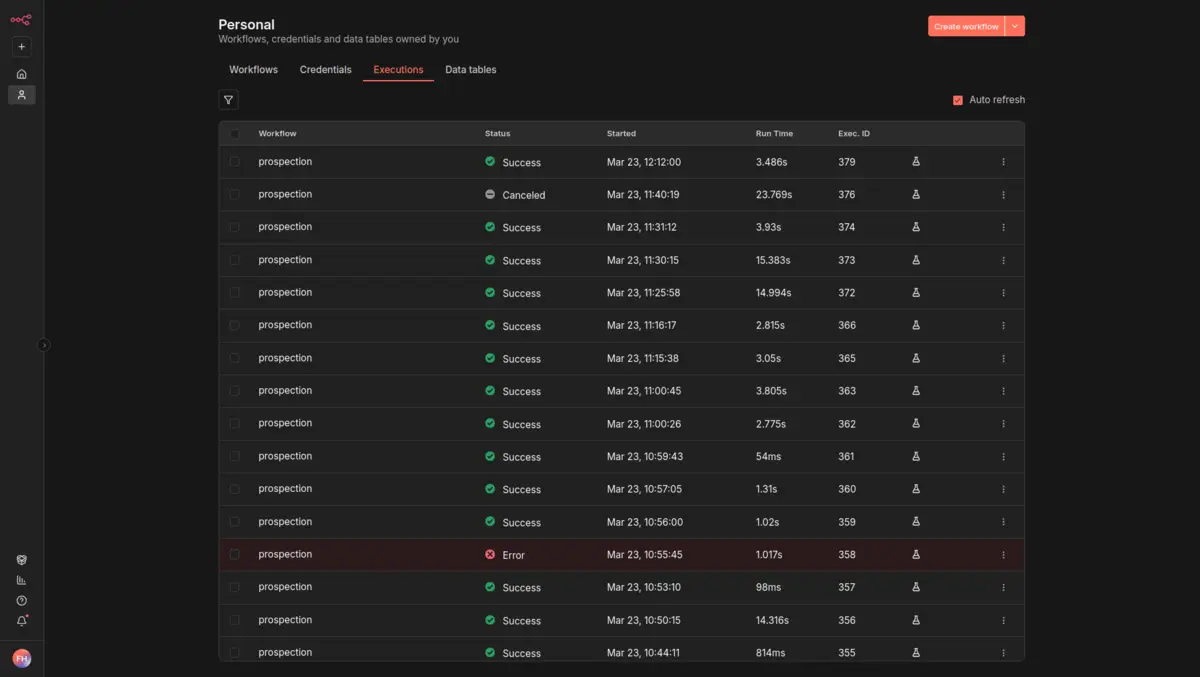
Task: Go to home Overview icon
Action: pyautogui.click(x=21, y=74)
